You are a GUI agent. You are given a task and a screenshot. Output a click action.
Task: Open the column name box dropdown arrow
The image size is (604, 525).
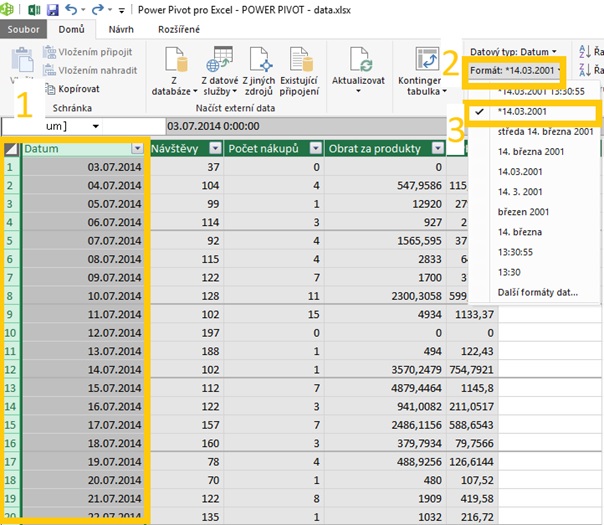(96, 126)
